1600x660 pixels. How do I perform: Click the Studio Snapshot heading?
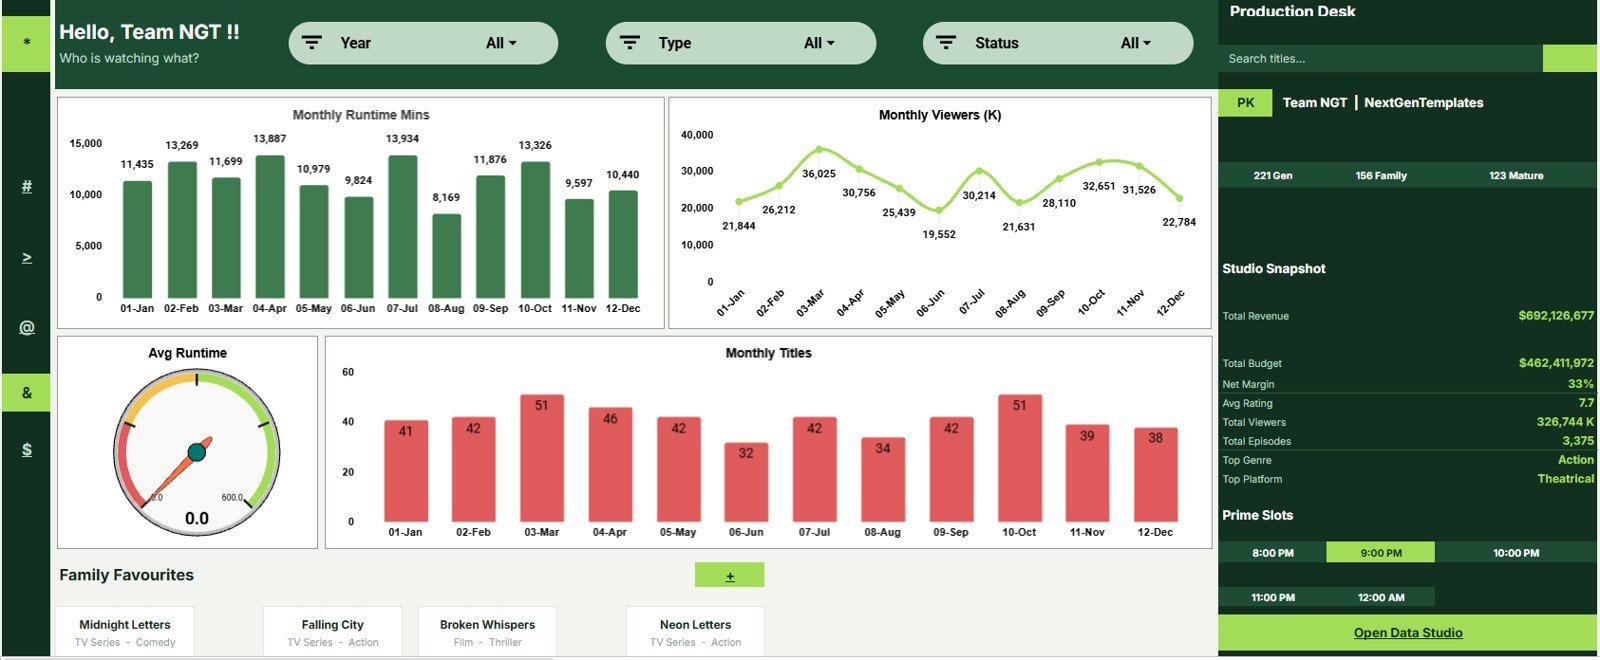point(1273,269)
